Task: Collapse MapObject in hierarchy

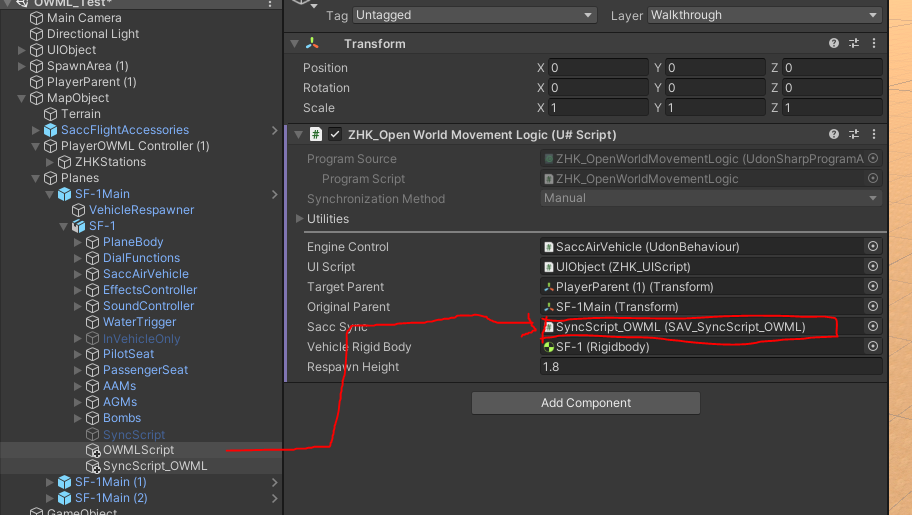Action: point(22,98)
